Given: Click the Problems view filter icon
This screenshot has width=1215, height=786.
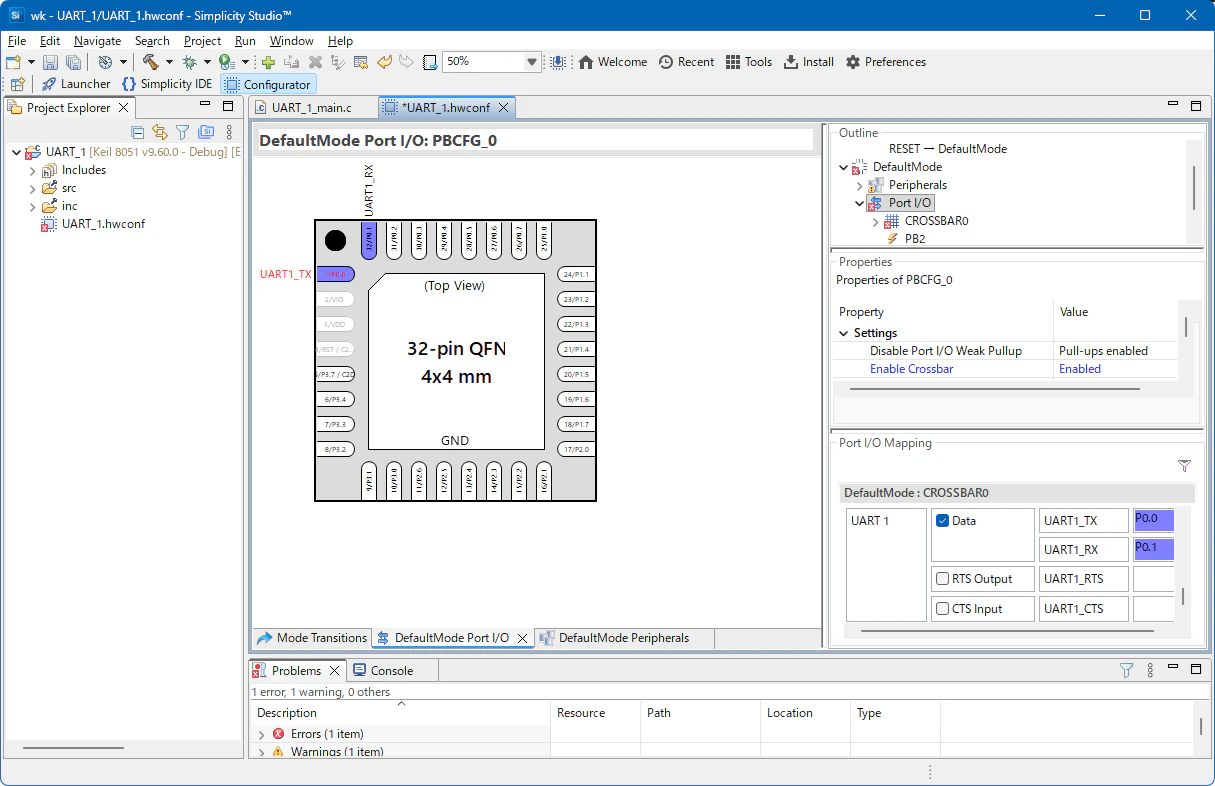Looking at the screenshot, I should [x=1126, y=670].
